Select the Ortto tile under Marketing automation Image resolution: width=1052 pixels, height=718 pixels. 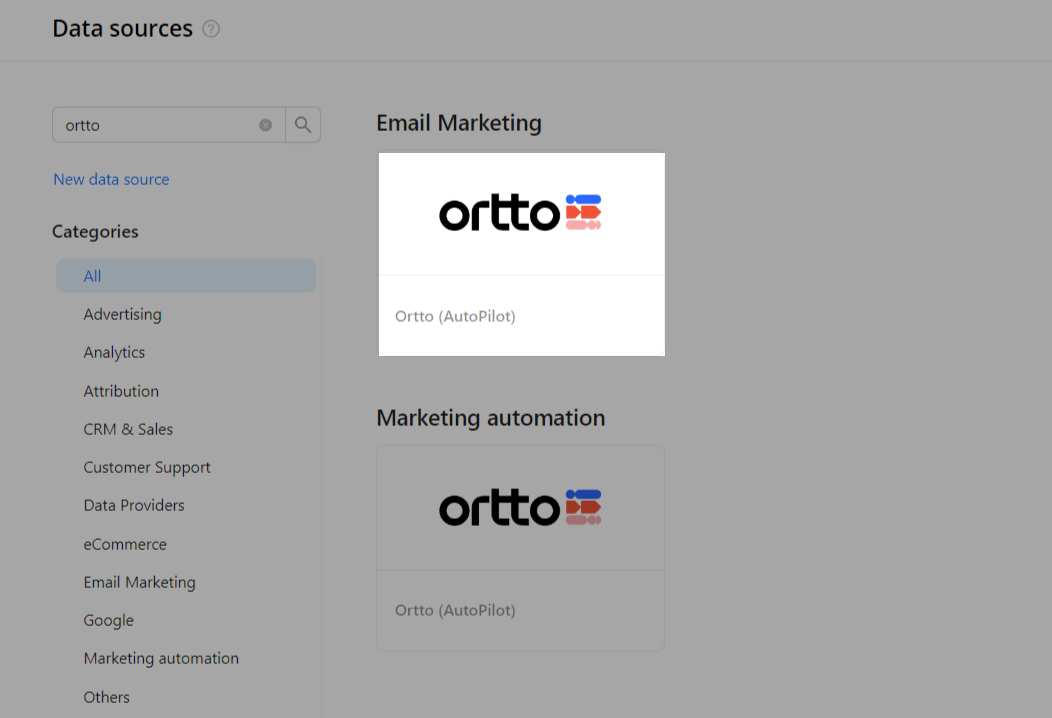pyautogui.click(x=520, y=548)
